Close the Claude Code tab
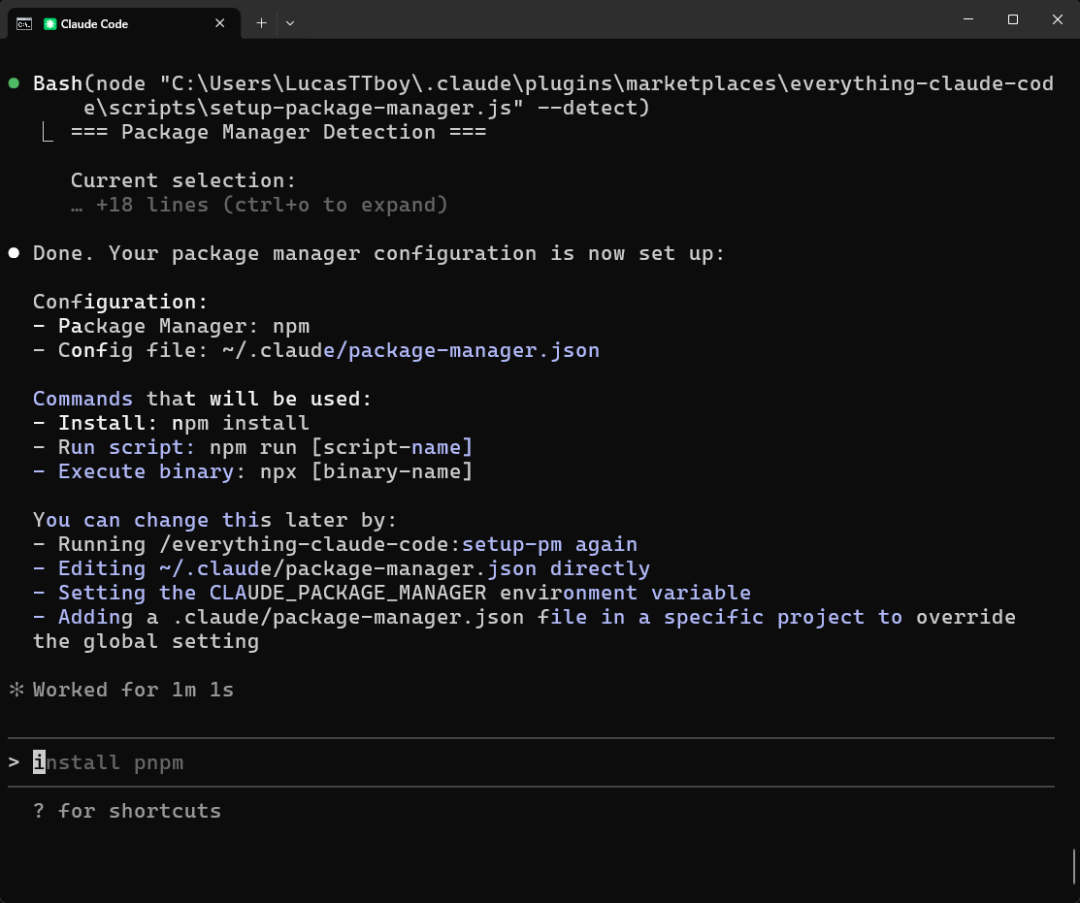1080x903 pixels. (220, 23)
